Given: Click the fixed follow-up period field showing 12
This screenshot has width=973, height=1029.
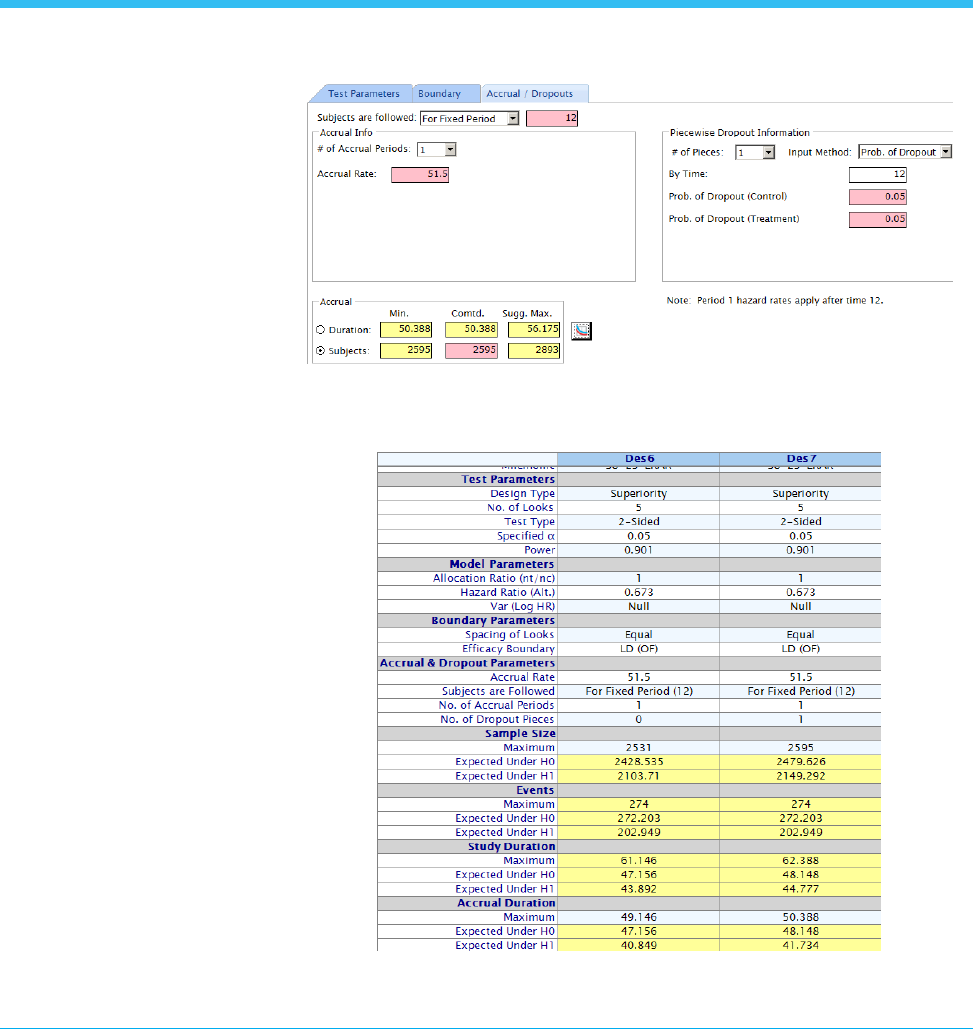Looking at the screenshot, I should [552, 118].
